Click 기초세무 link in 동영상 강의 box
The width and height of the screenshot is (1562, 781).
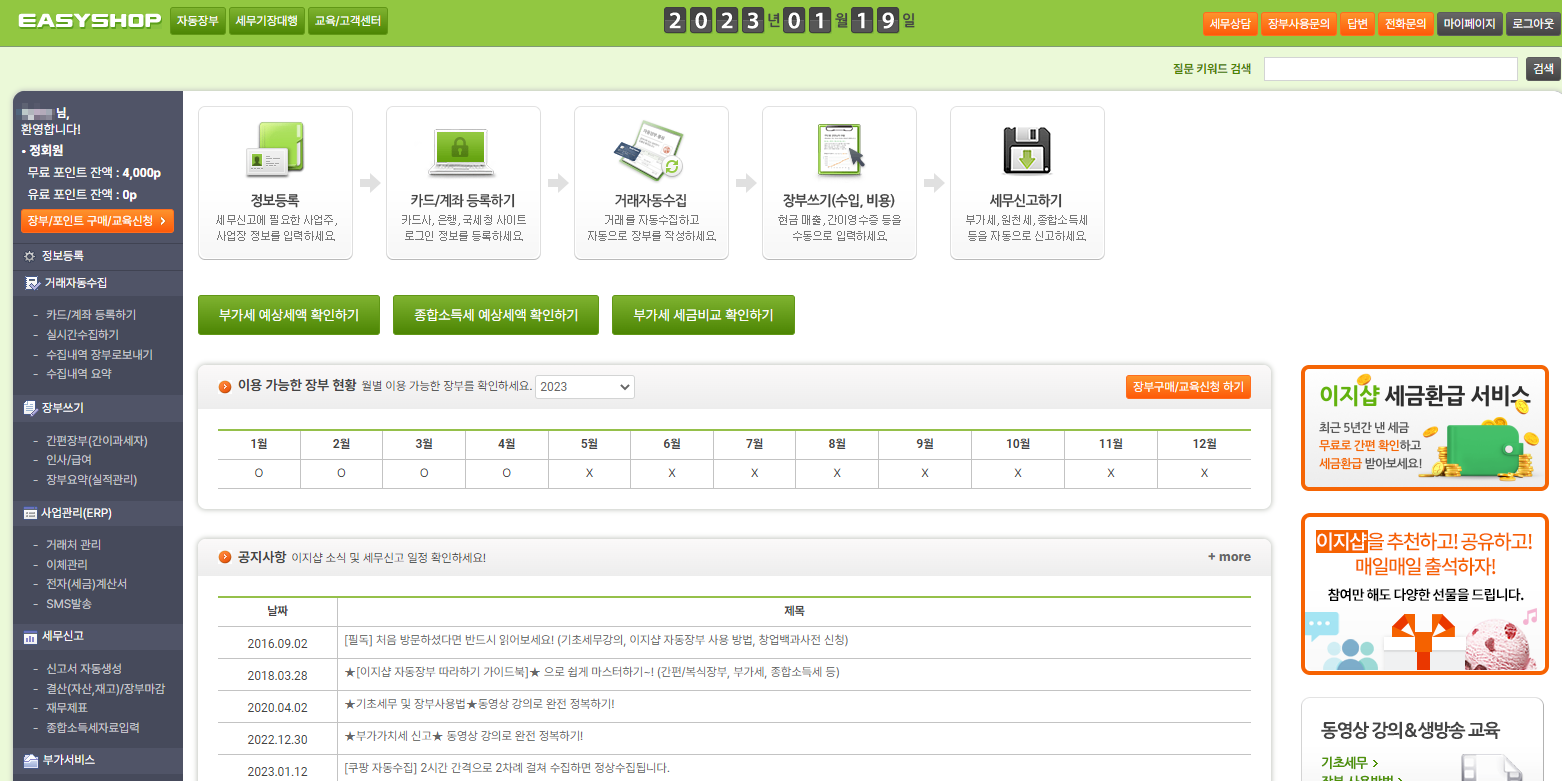click(x=1349, y=762)
